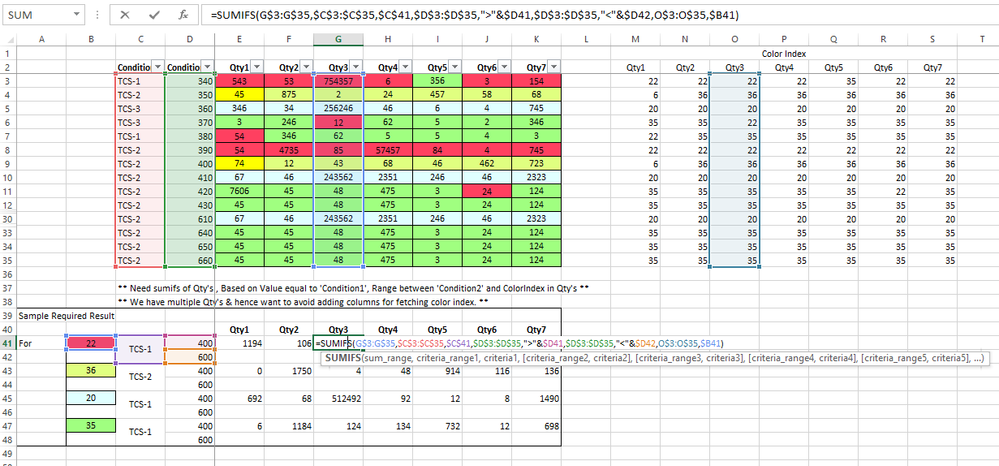
Task: Click the 'Color Index' heading cell
Action: point(784,54)
